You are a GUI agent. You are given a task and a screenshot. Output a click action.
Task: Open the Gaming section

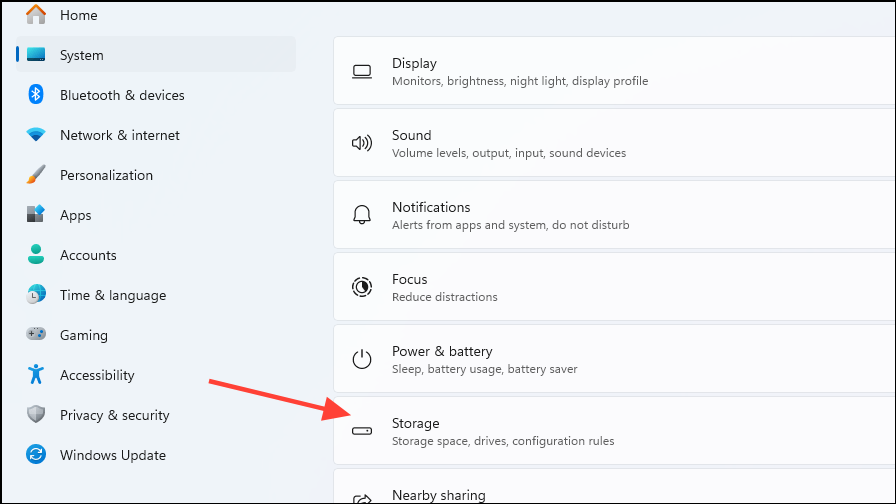(x=156, y=335)
